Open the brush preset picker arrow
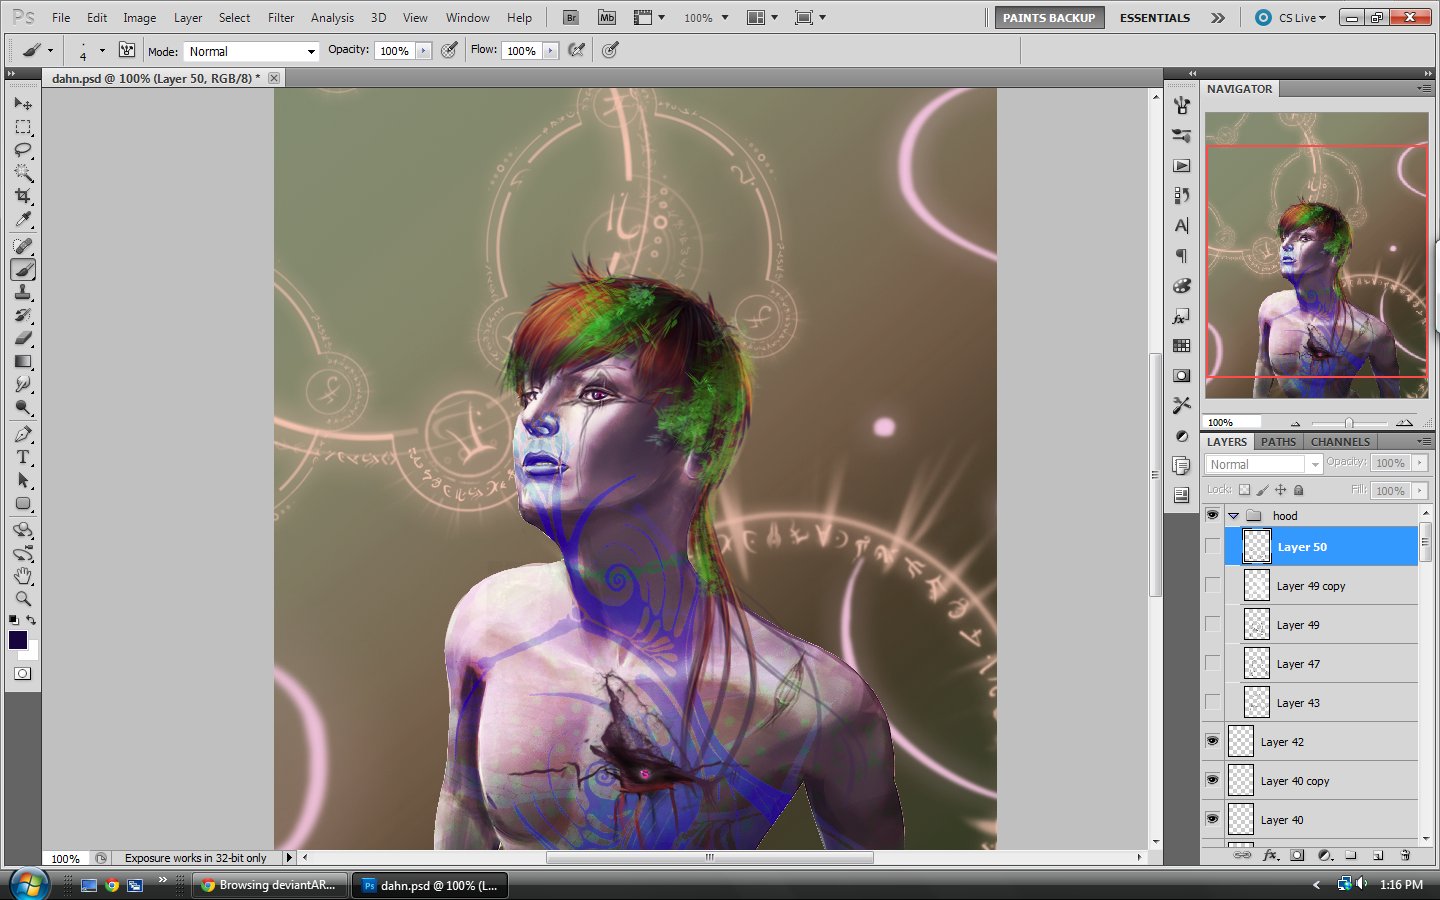 click(102, 50)
